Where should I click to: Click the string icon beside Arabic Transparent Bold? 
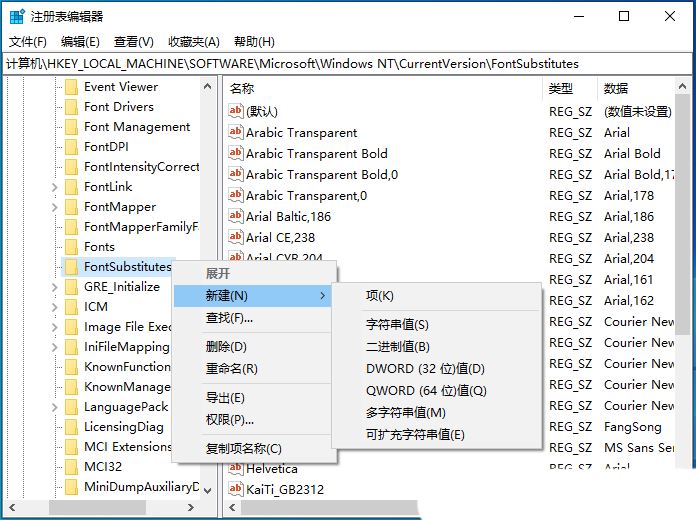236,153
